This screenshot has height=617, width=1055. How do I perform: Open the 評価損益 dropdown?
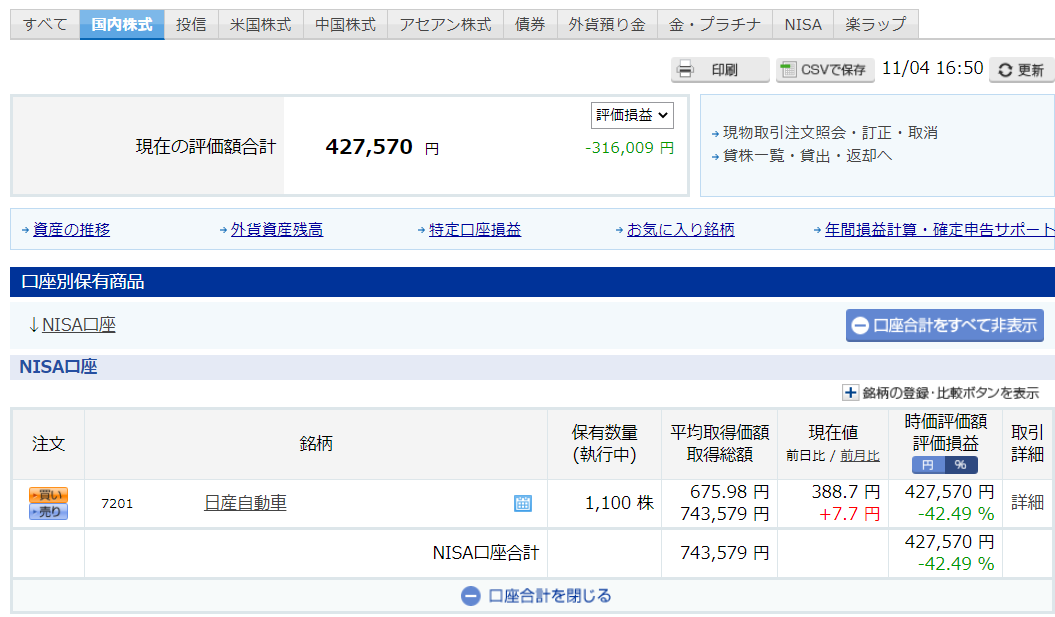[x=632, y=115]
